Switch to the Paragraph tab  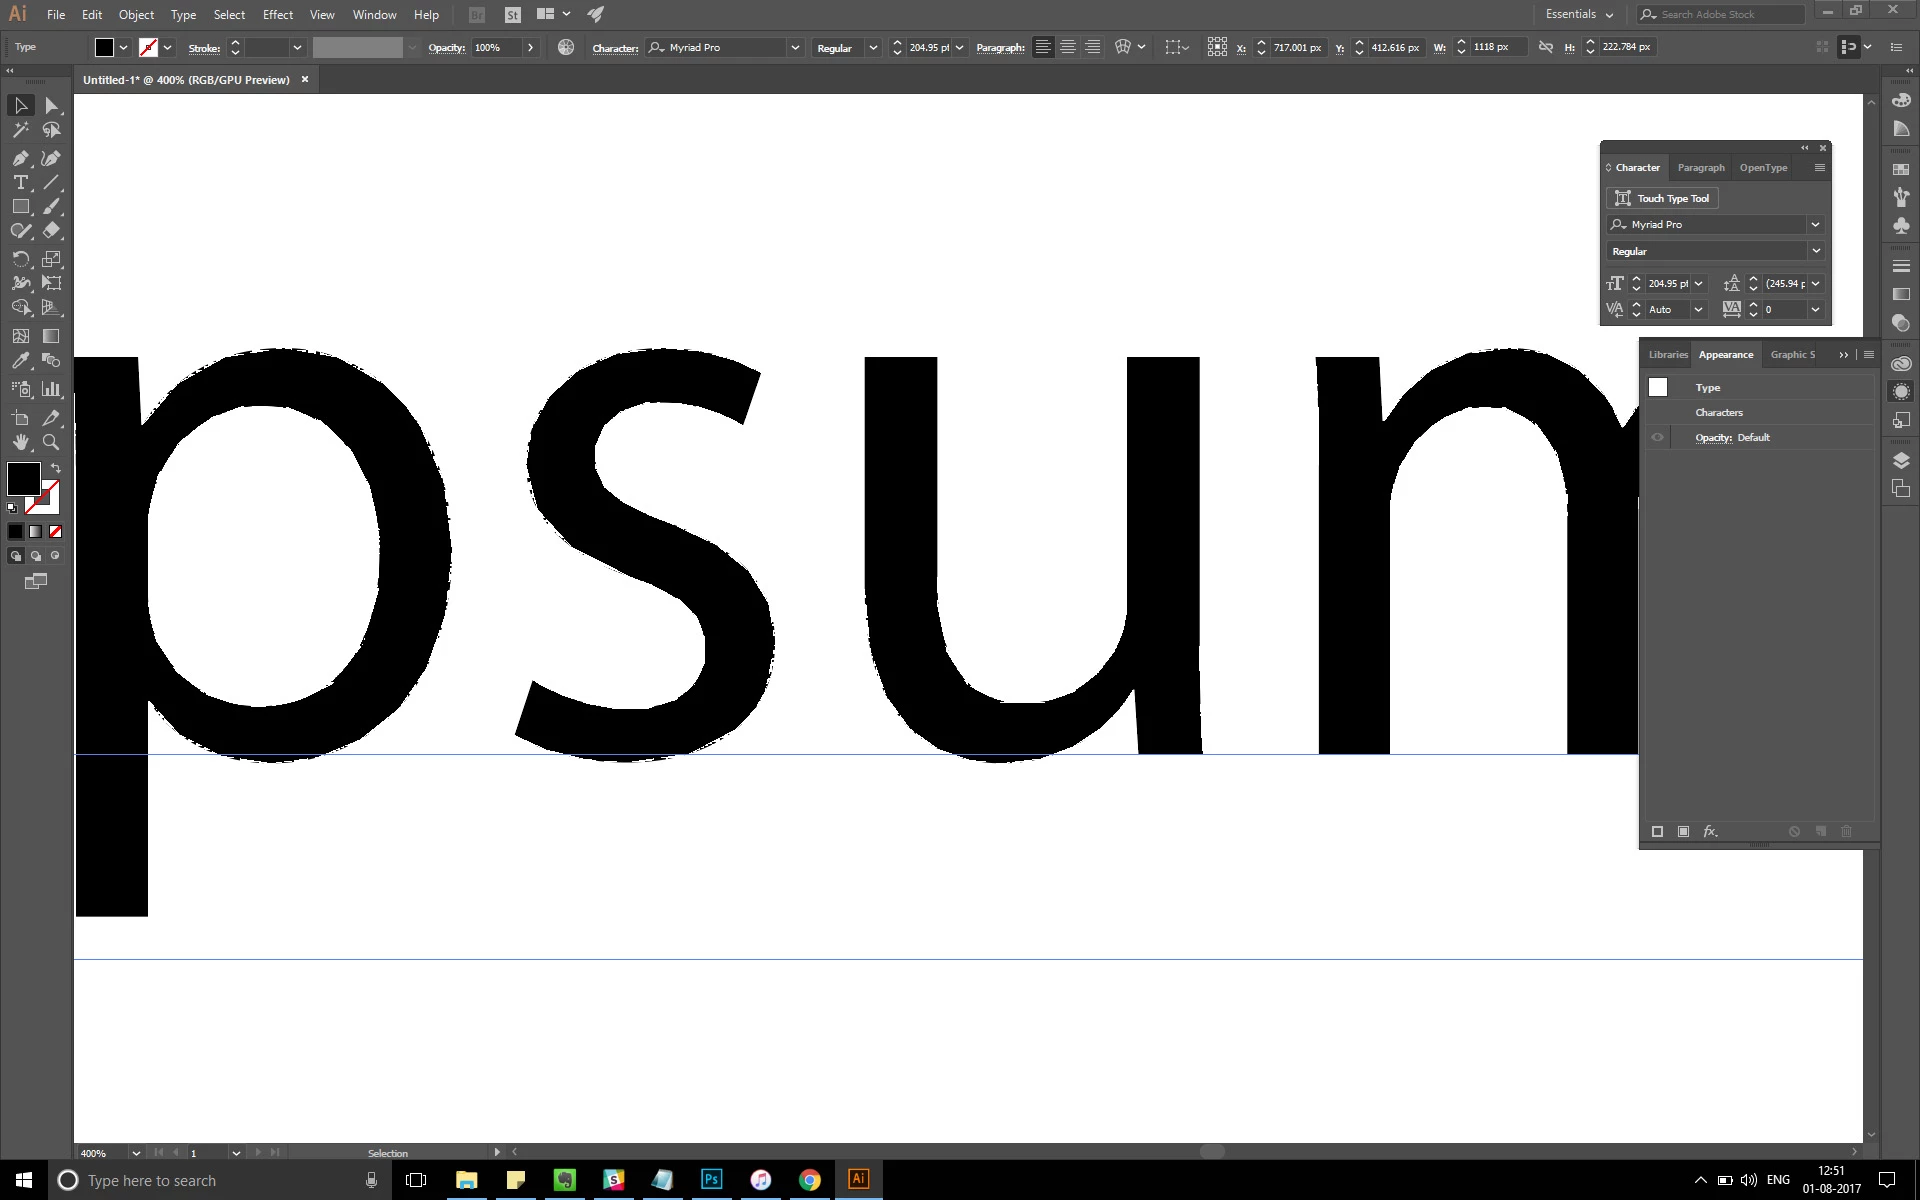pyautogui.click(x=1700, y=167)
